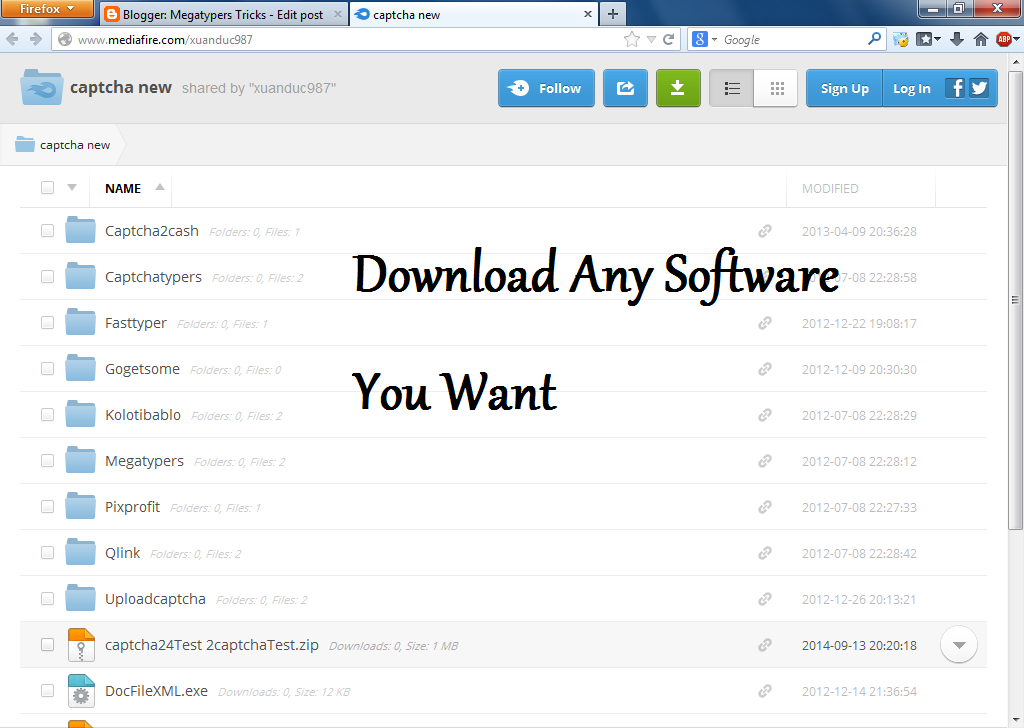This screenshot has height=728, width=1024.
Task: Tick the checkbox beside Kolotibablo
Action: point(47,414)
